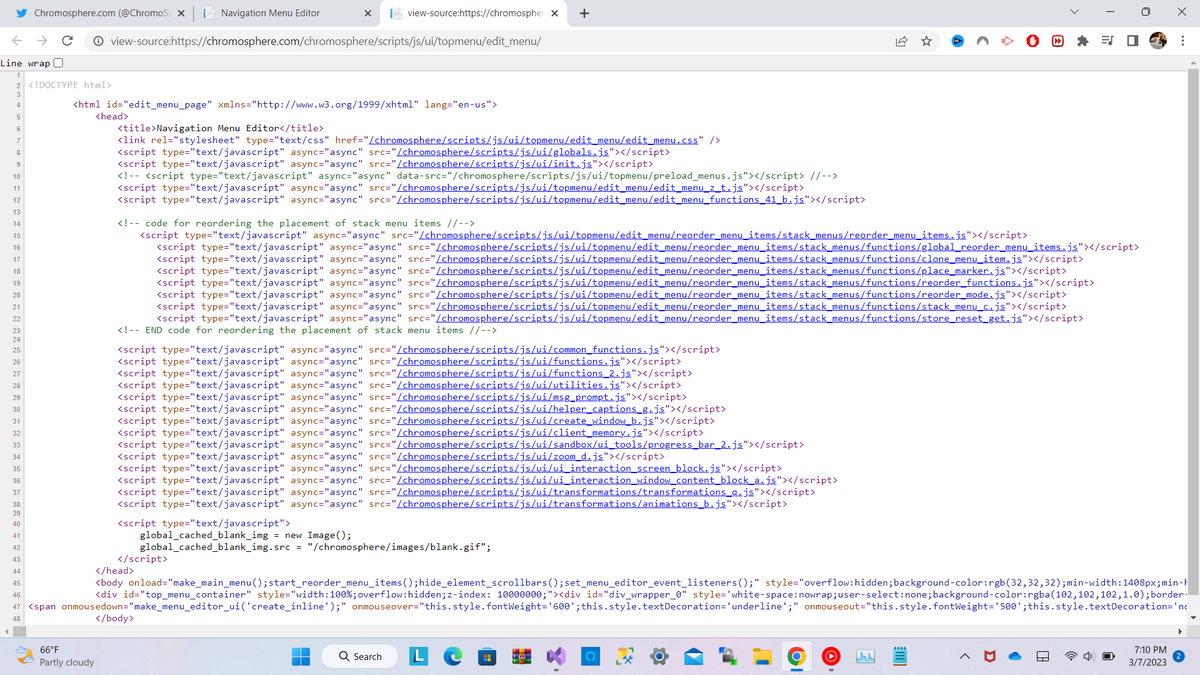Open the animations_b.js link

(x=560, y=505)
